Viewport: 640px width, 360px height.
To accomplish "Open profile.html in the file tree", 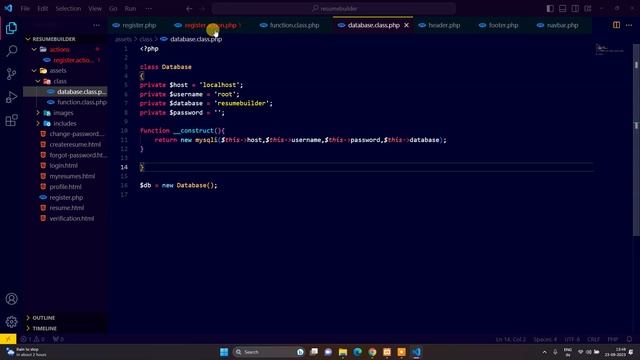I will 65,187.
